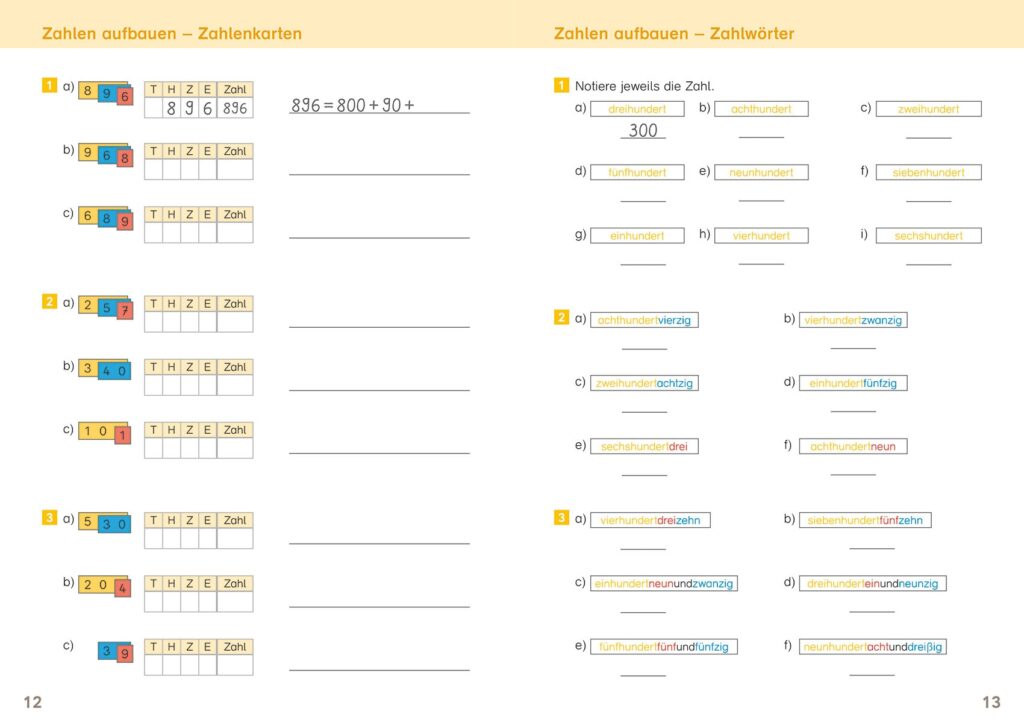Click heading 'Zahlen aufbauen – Zahlwörter'
Screen dimensions: 1024x723
pos(674,34)
